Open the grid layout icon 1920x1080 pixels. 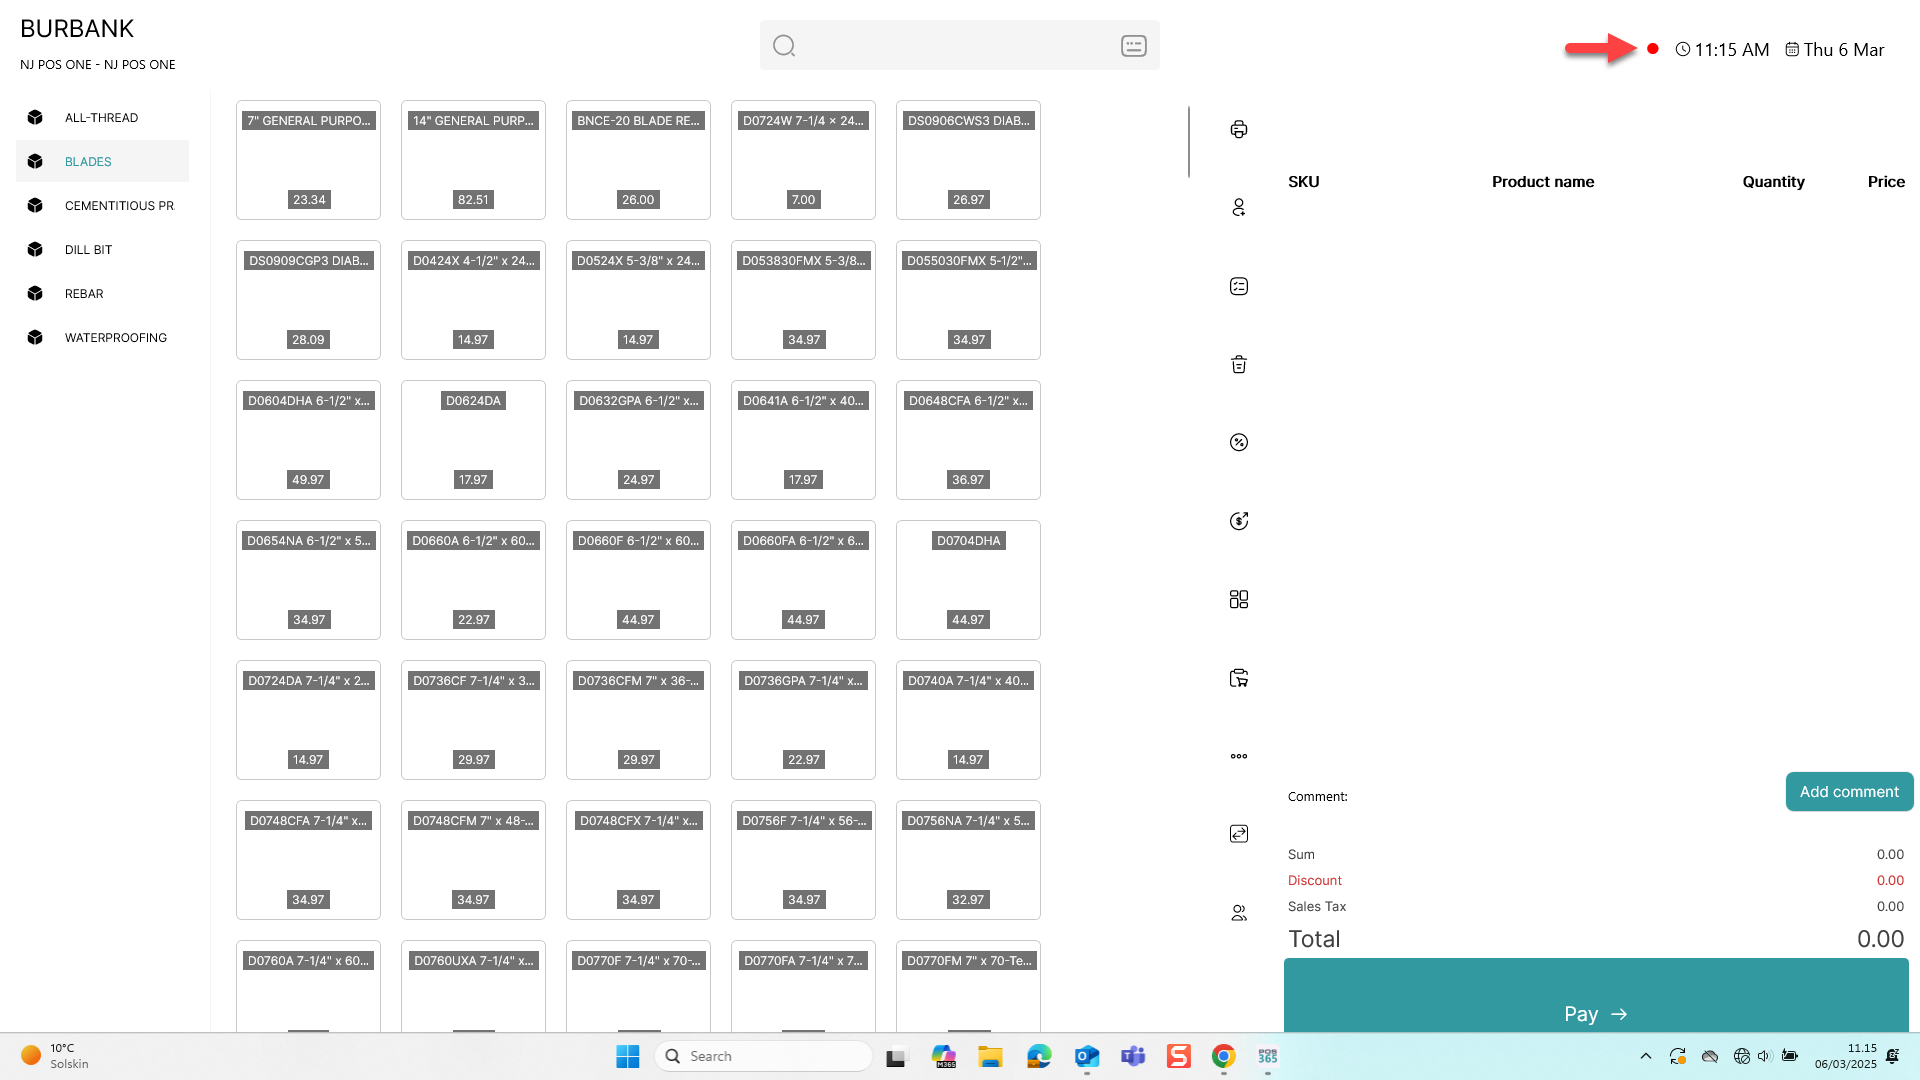point(1239,599)
